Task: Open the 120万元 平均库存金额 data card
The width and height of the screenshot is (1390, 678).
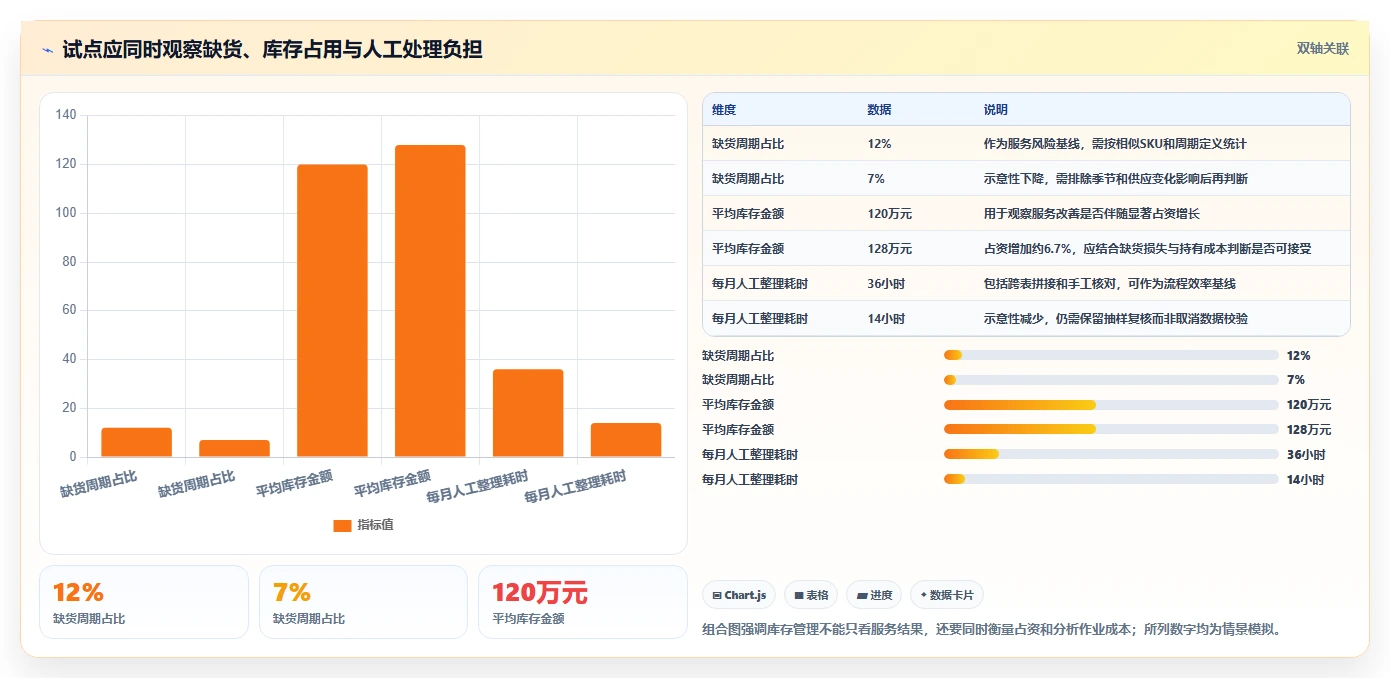Action: (x=582, y=602)
